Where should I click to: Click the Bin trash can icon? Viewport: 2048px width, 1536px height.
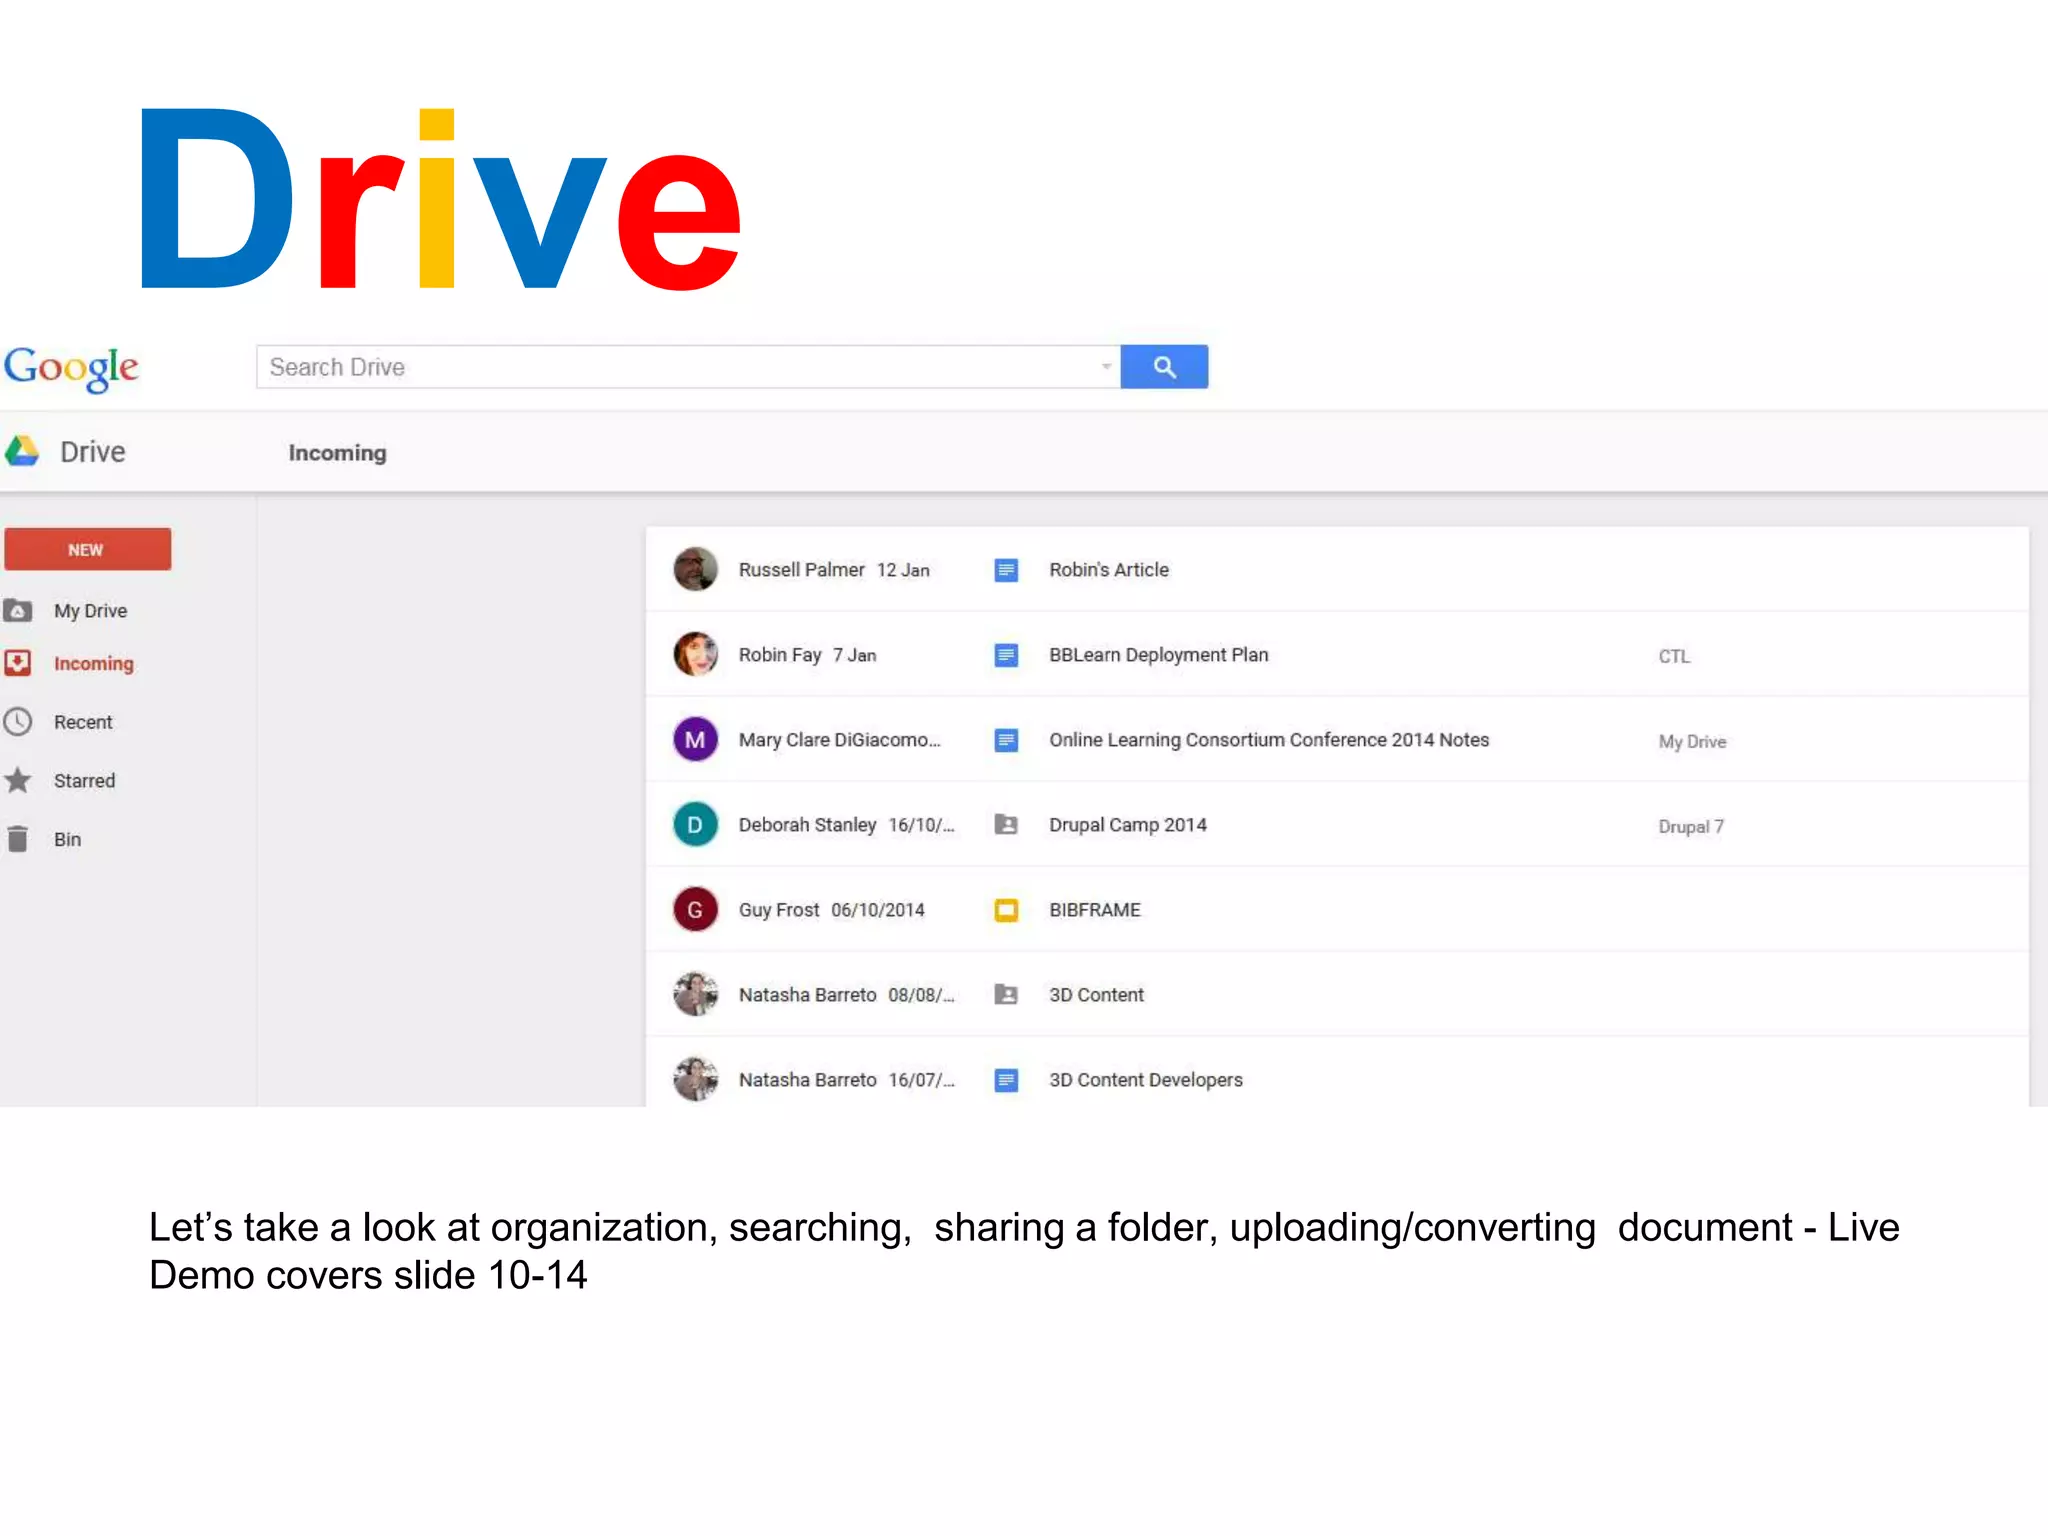18,839
